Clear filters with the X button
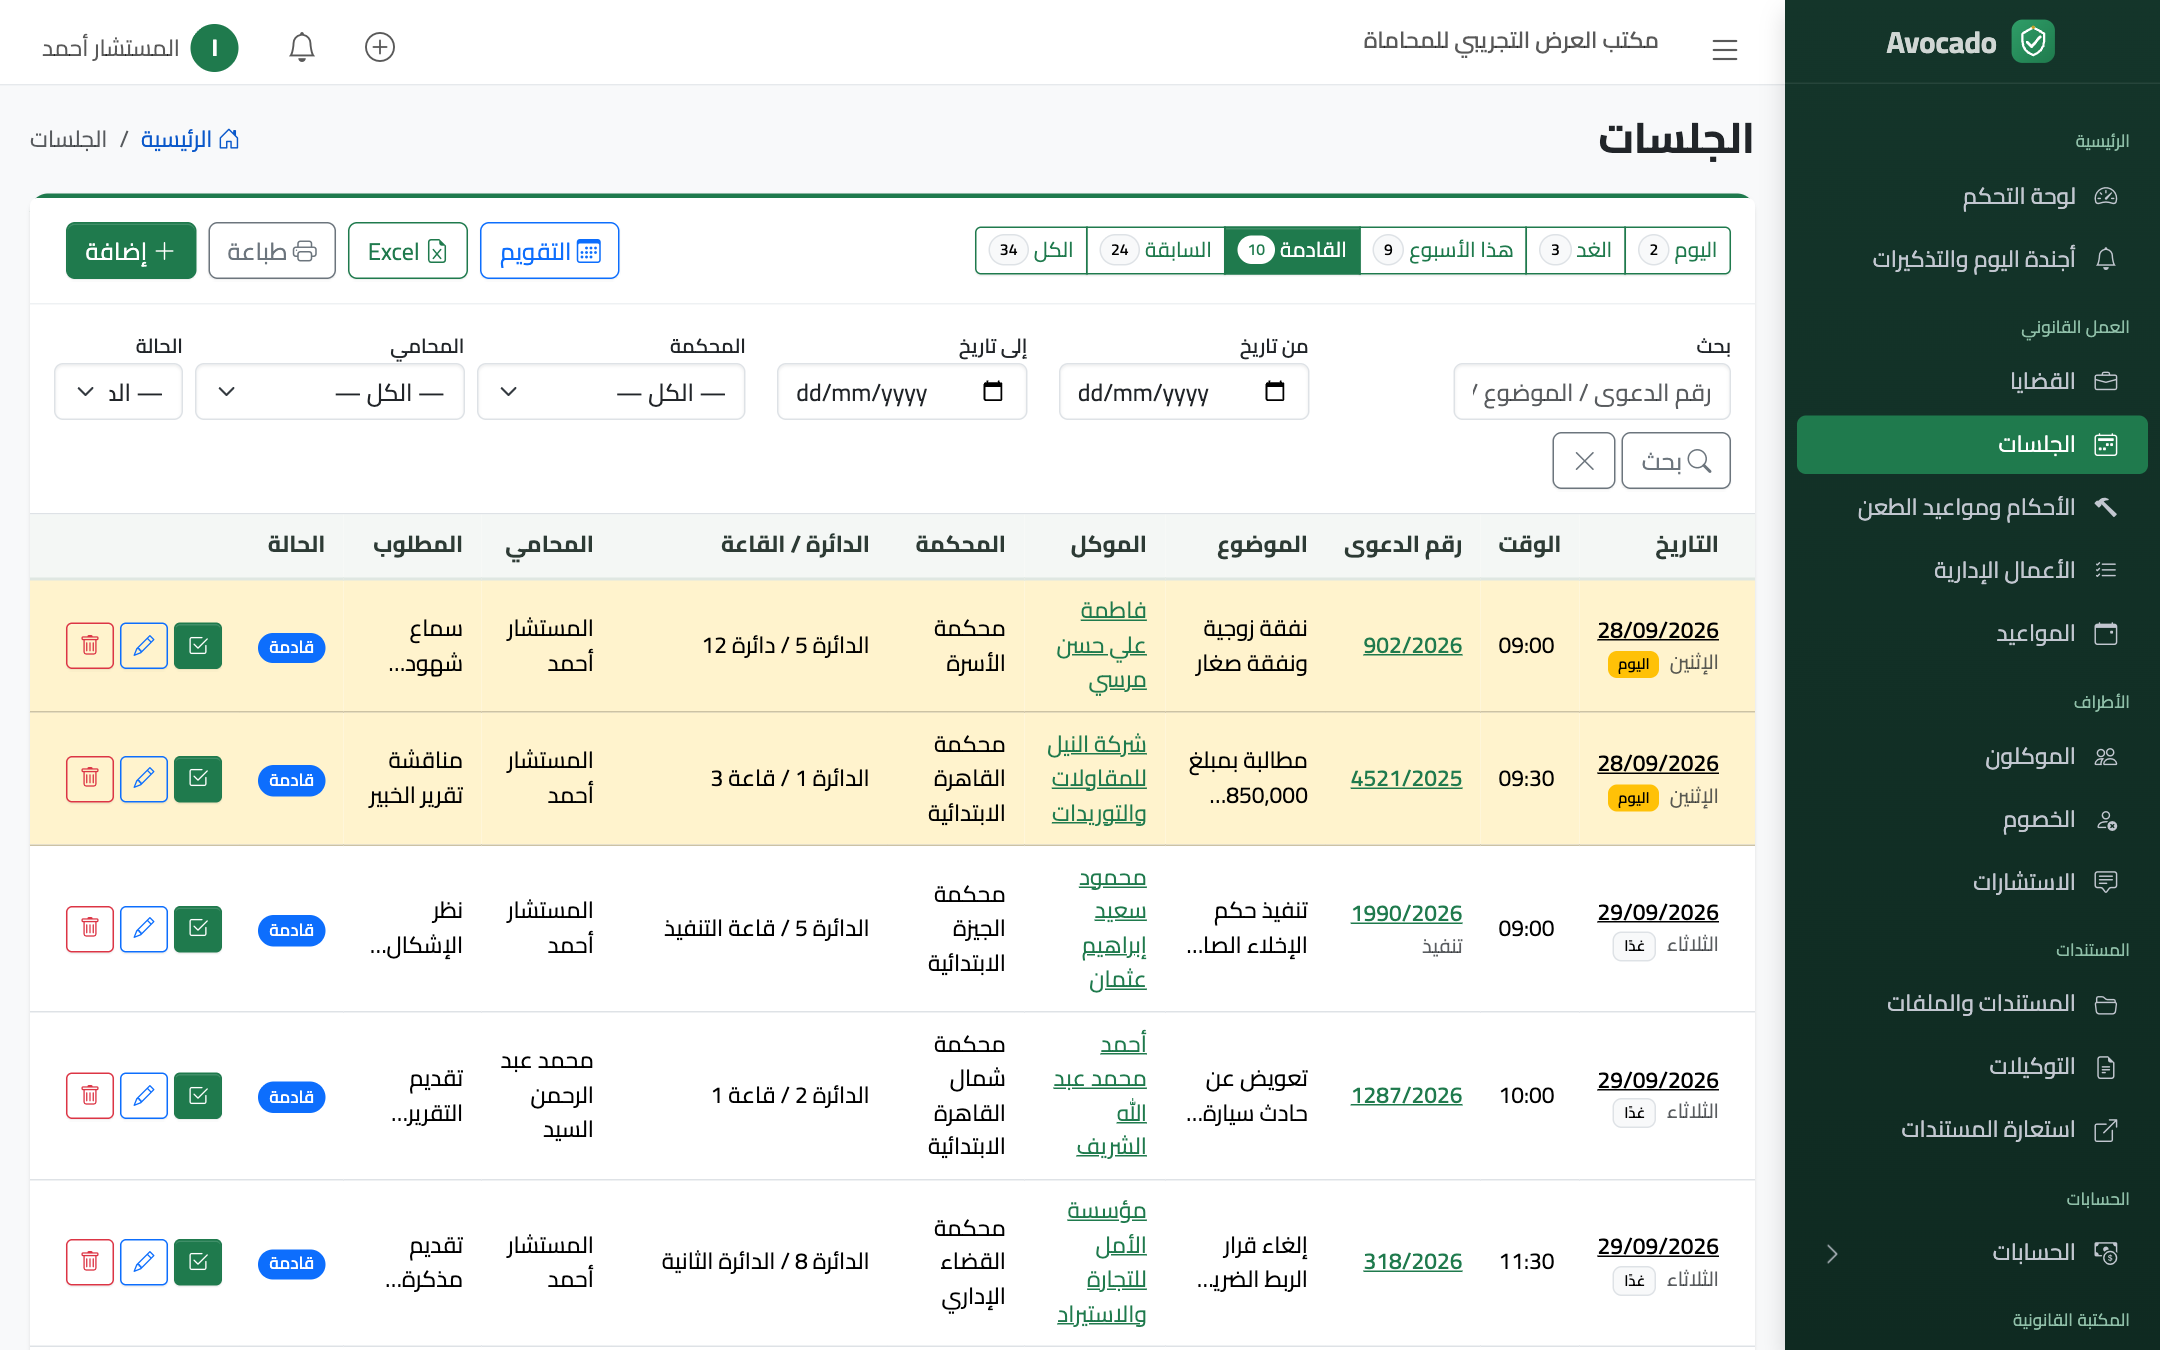The image size is (2160, 1350). click(x=1584, y=461)
